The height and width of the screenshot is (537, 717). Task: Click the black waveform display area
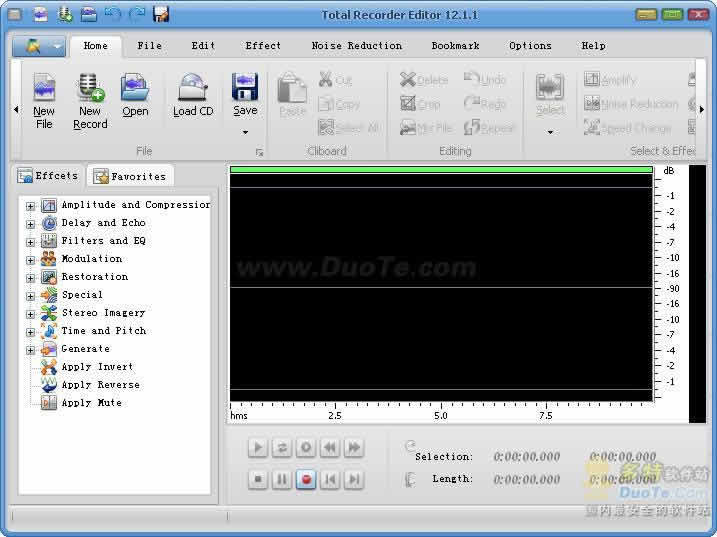(x=441, y=287)
